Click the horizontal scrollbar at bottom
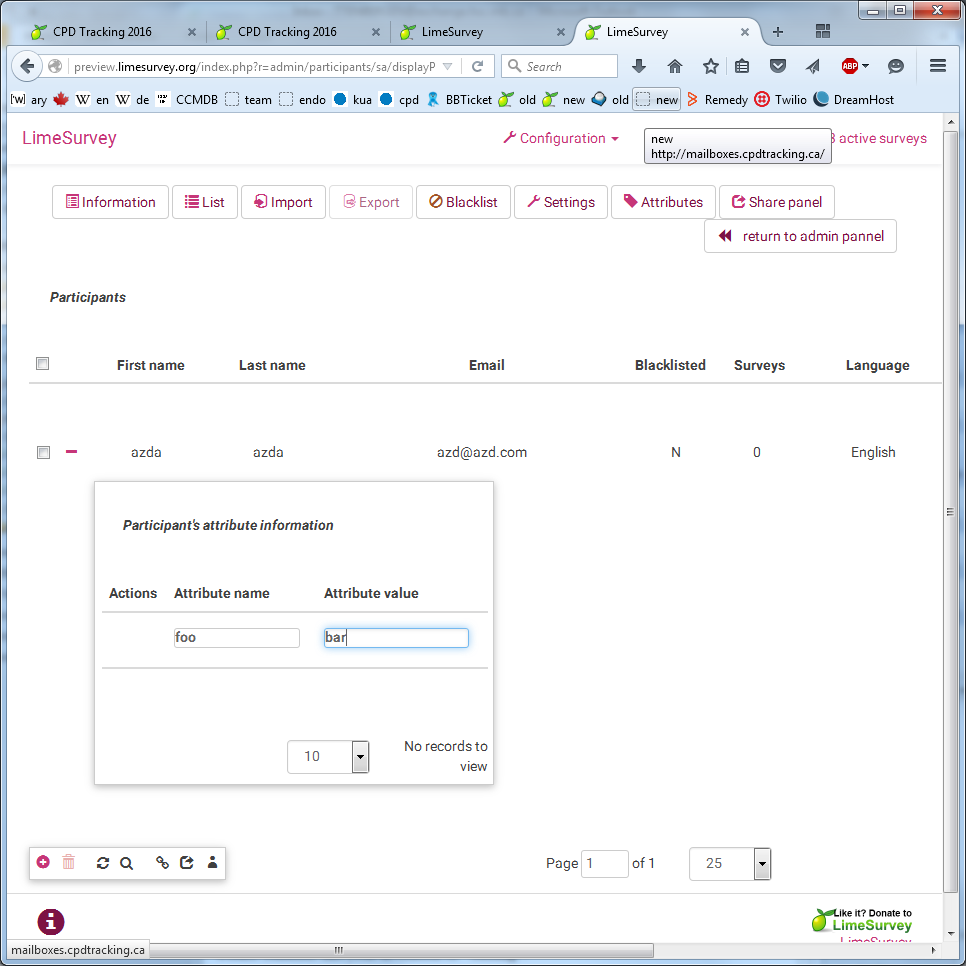The width and height of the screenshot is (966, 966). tap(339, 949)
